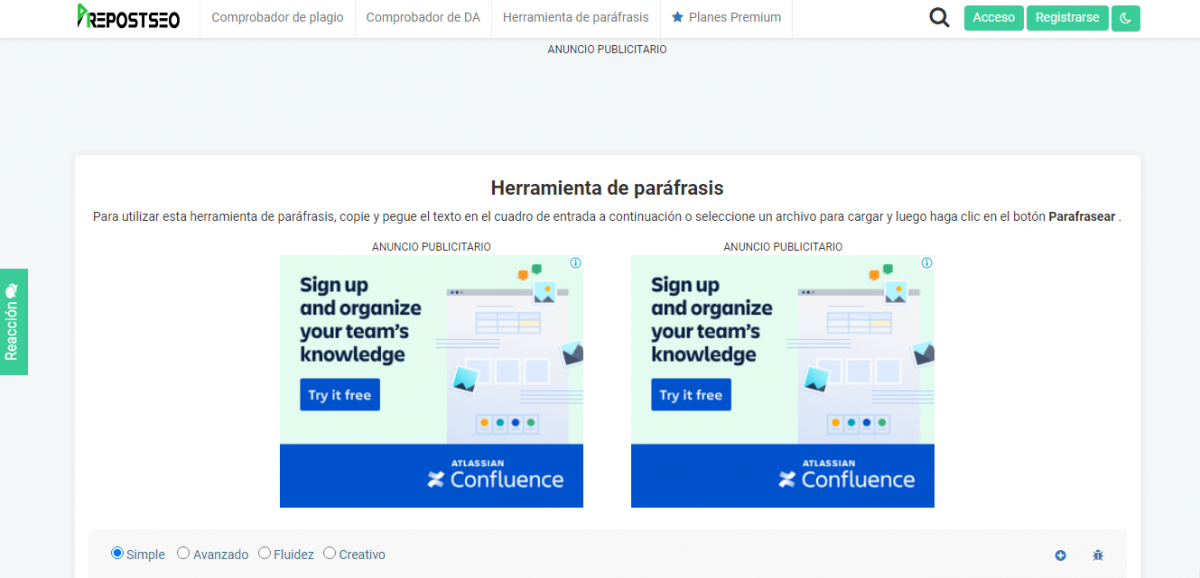Open Planes Premium page
The image size is (1200, 578).
pos(726,18)
